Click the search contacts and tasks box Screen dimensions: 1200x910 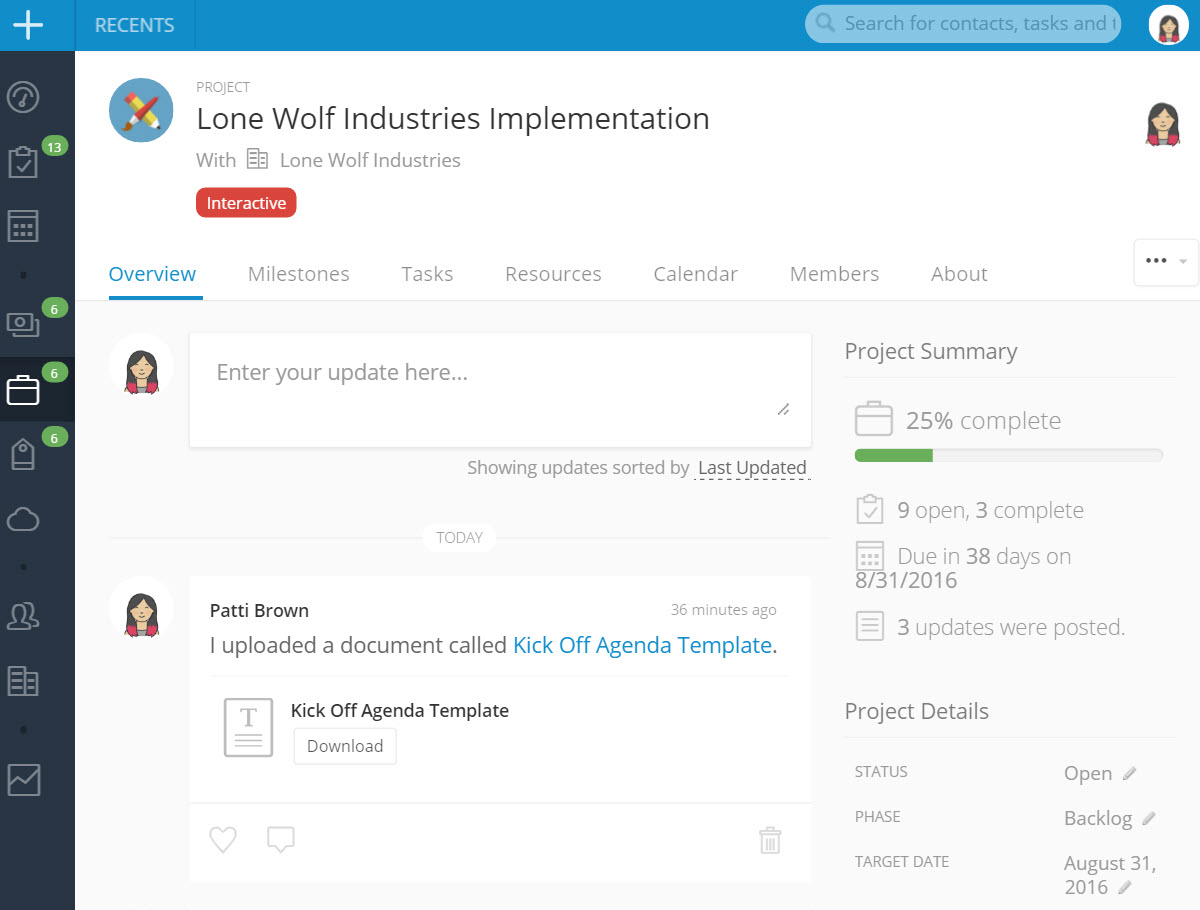(x=963, y=23)
